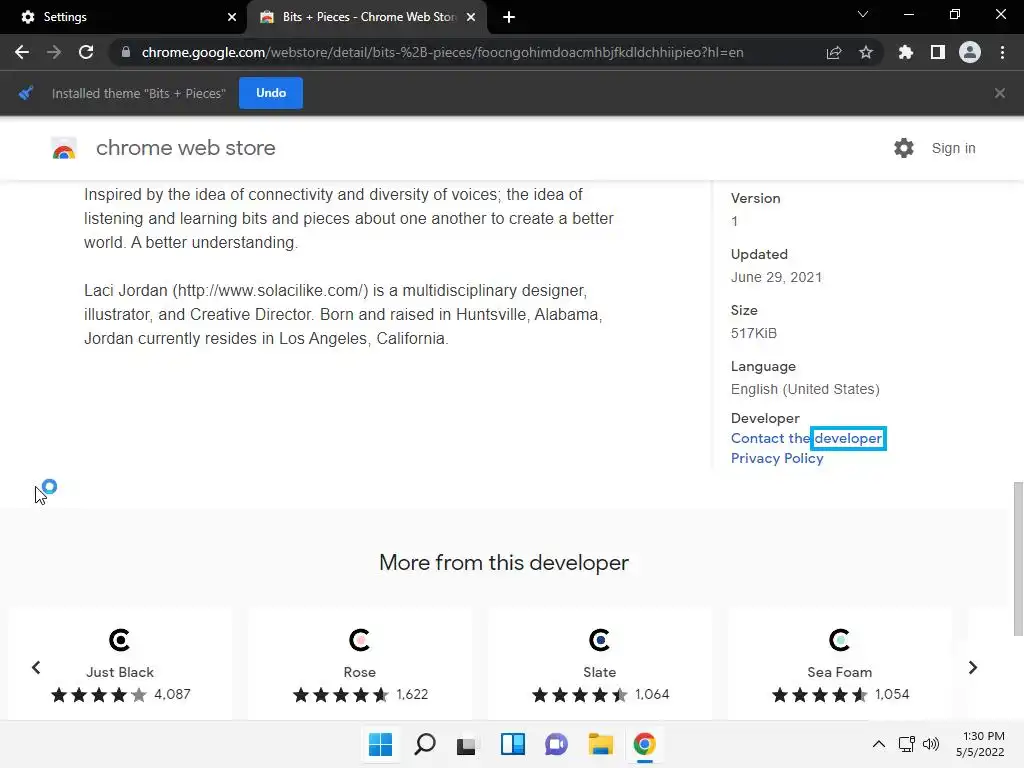Open the volume tray icon
The height and width of the screenshot is (768, 1024).
click(931, 744)
